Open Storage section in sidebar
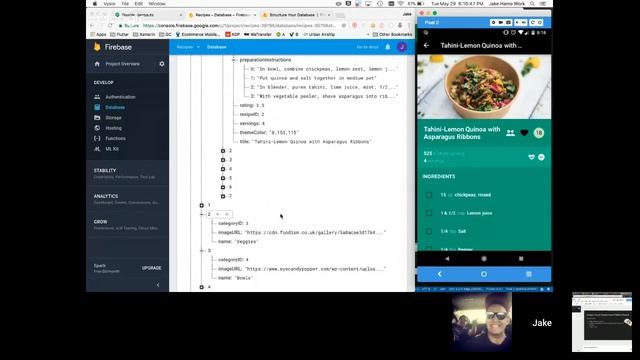 [113, 118]
